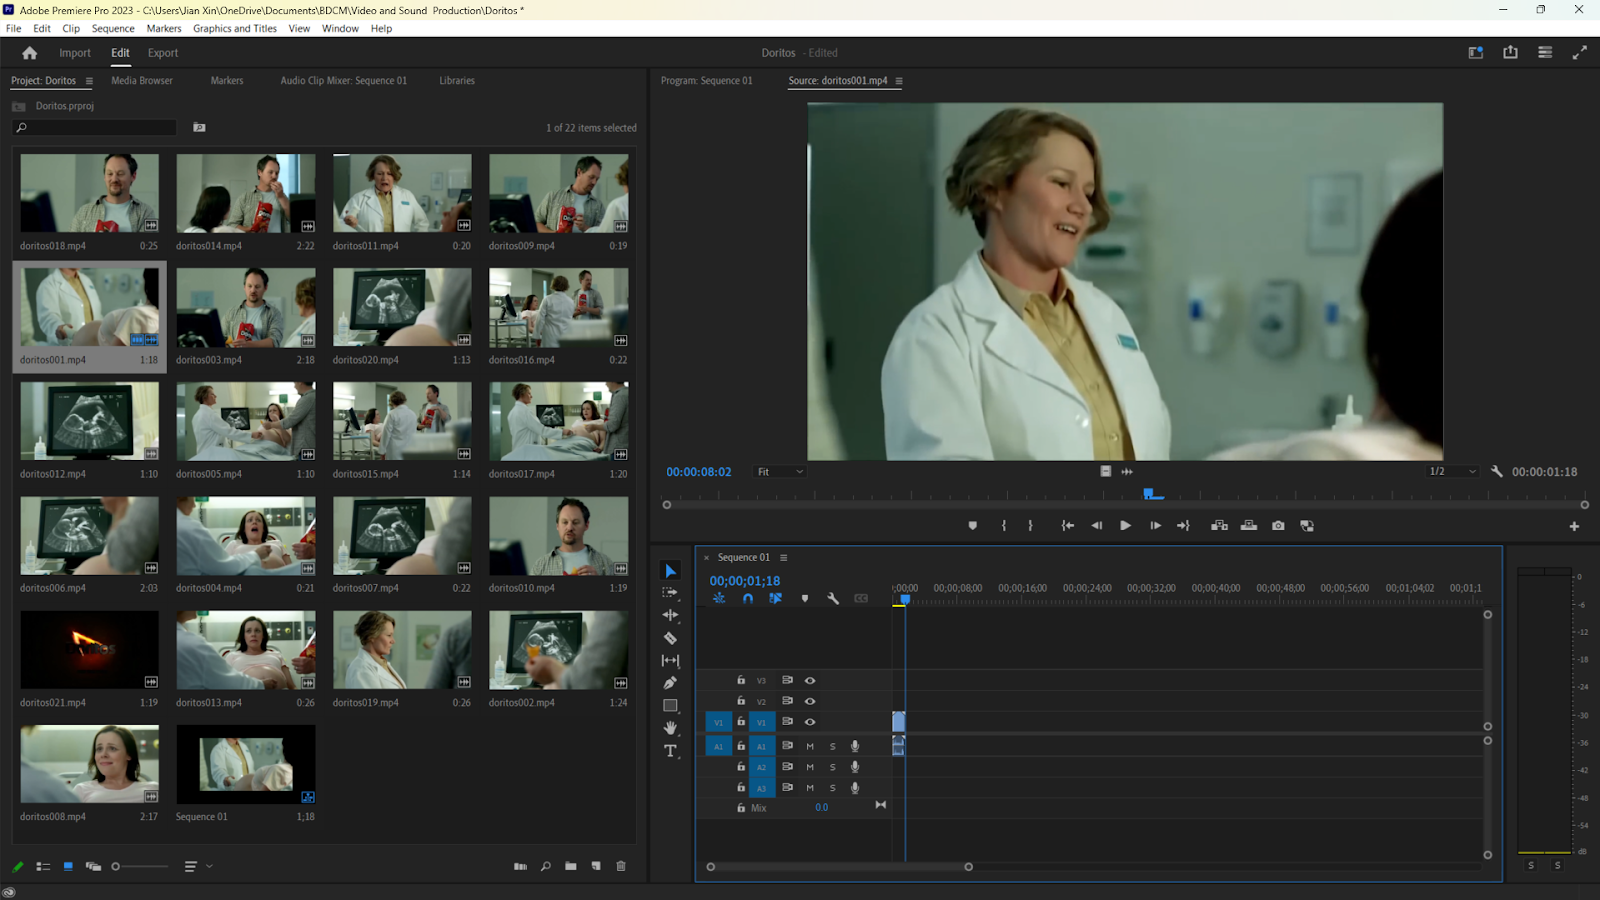Image resolution: width=1600 pixels, height=900 pixels.
Task: Toggle Snap in Timeline magnet icon
Action: tap(748, 598)
